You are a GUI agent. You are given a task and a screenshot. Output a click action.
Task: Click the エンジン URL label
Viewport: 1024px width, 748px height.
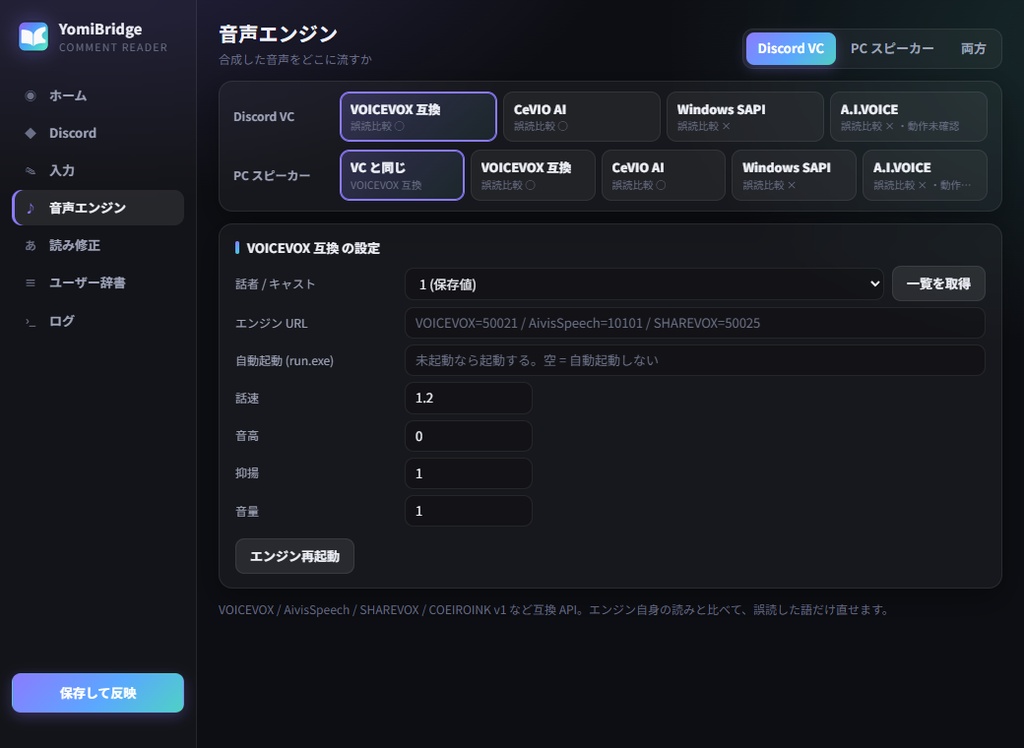pos(271,323)
